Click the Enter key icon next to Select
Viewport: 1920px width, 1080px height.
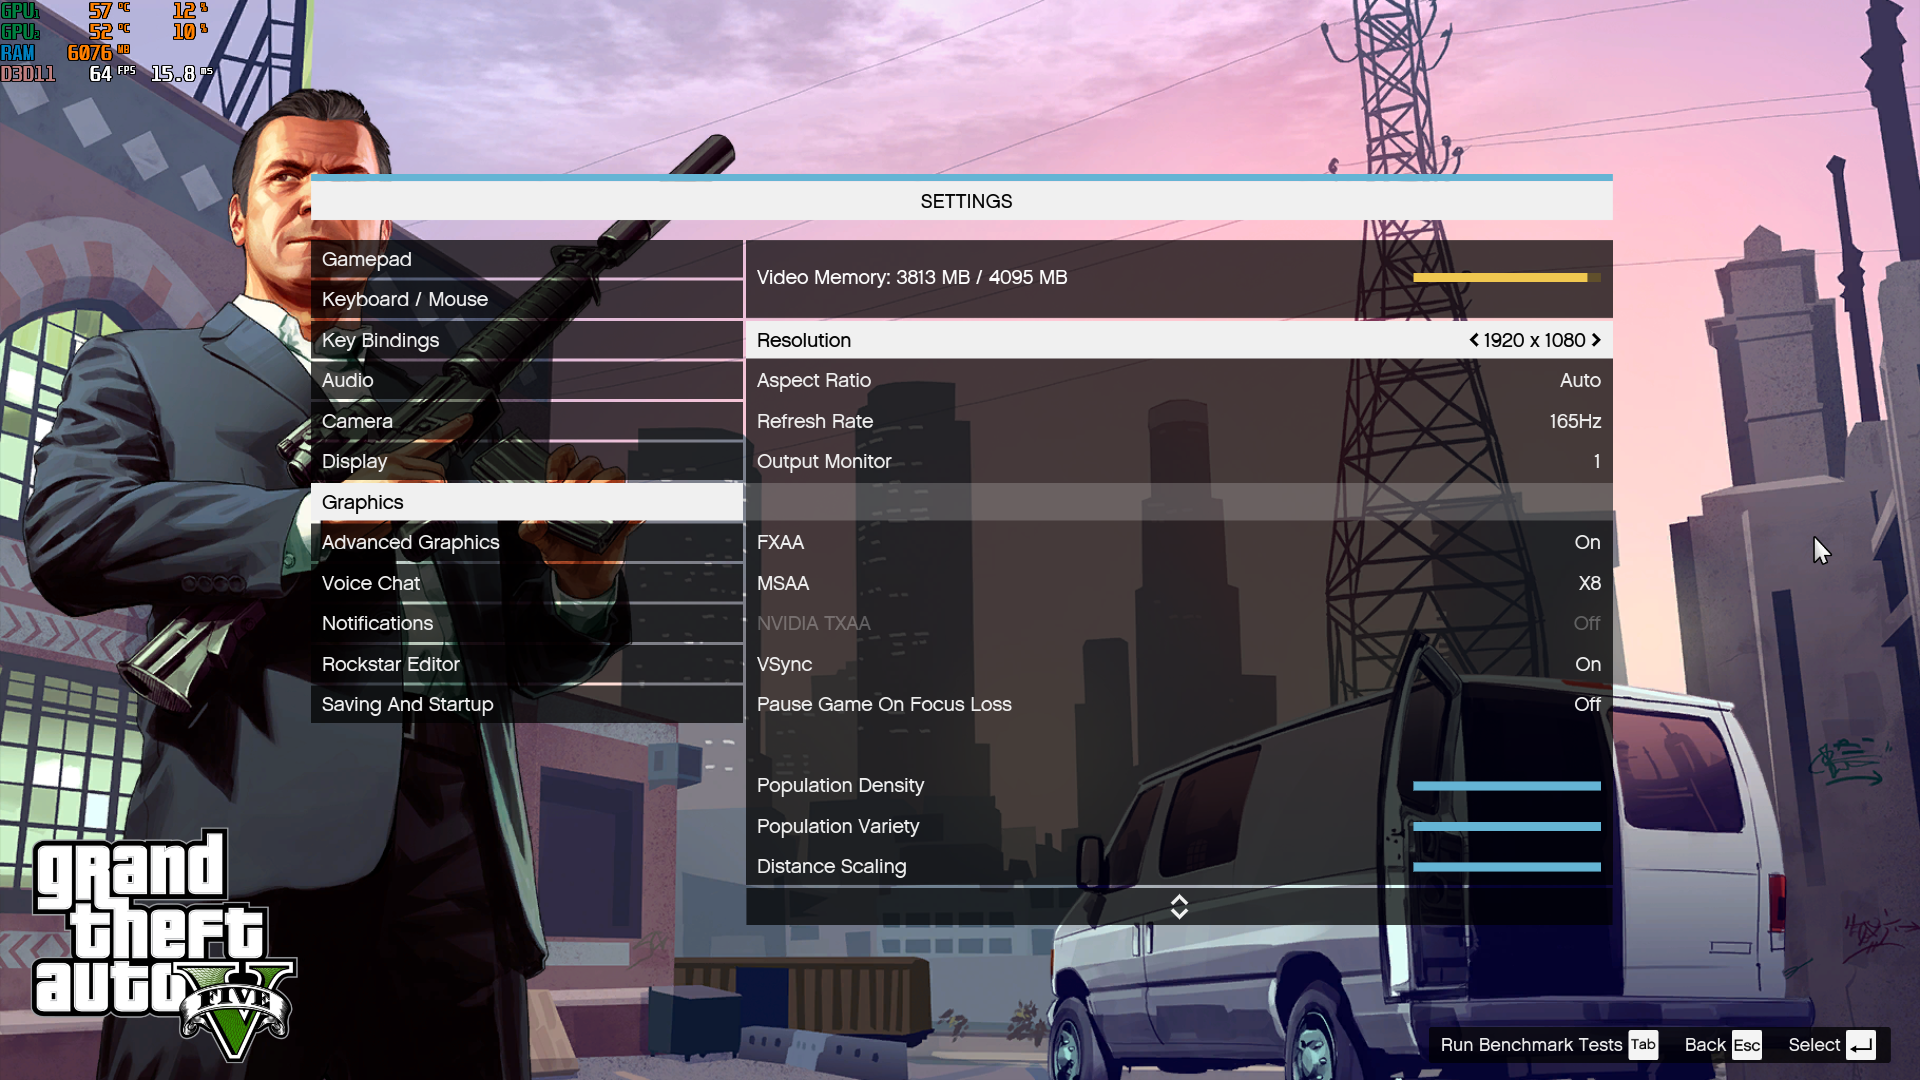click(1862, 1045)
